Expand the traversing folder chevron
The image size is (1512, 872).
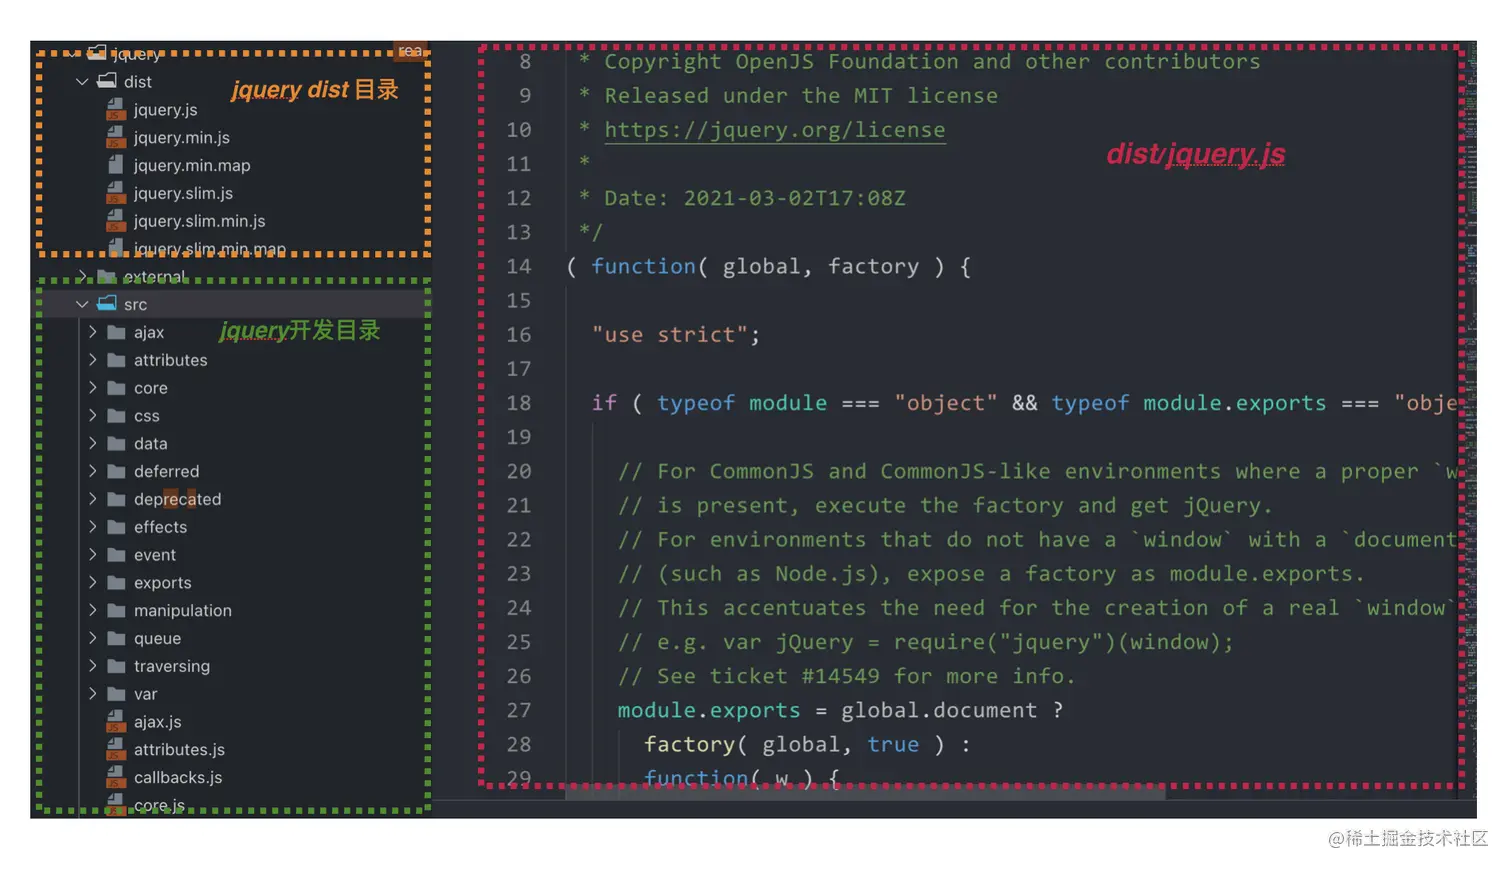pos(92,666)
